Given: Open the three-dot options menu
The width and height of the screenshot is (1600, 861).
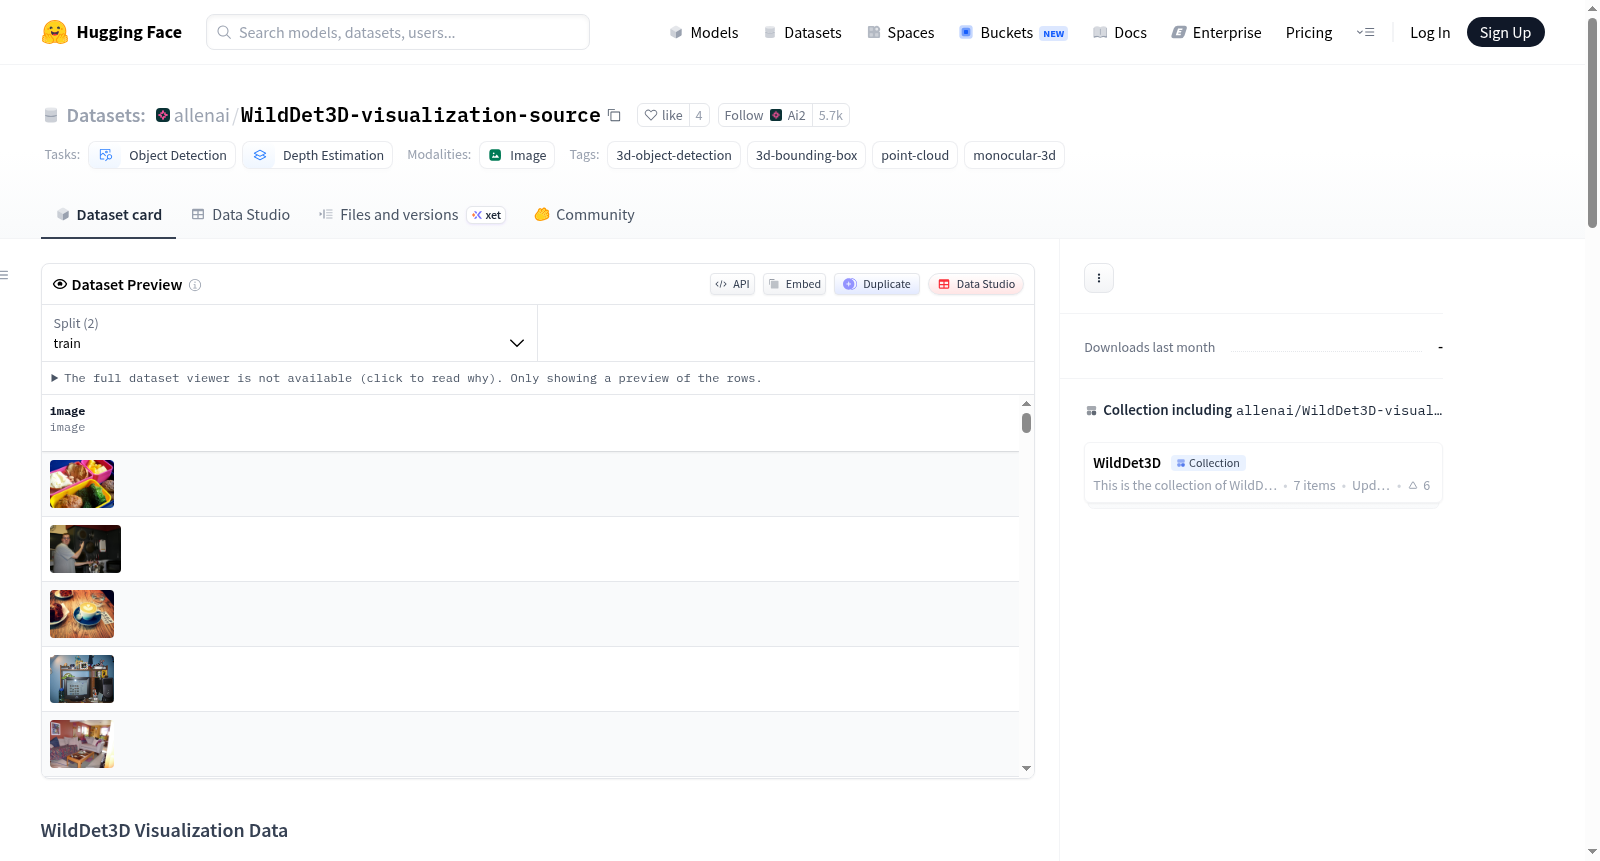Looking at the screenshot, I should (x=1099, y=278).
